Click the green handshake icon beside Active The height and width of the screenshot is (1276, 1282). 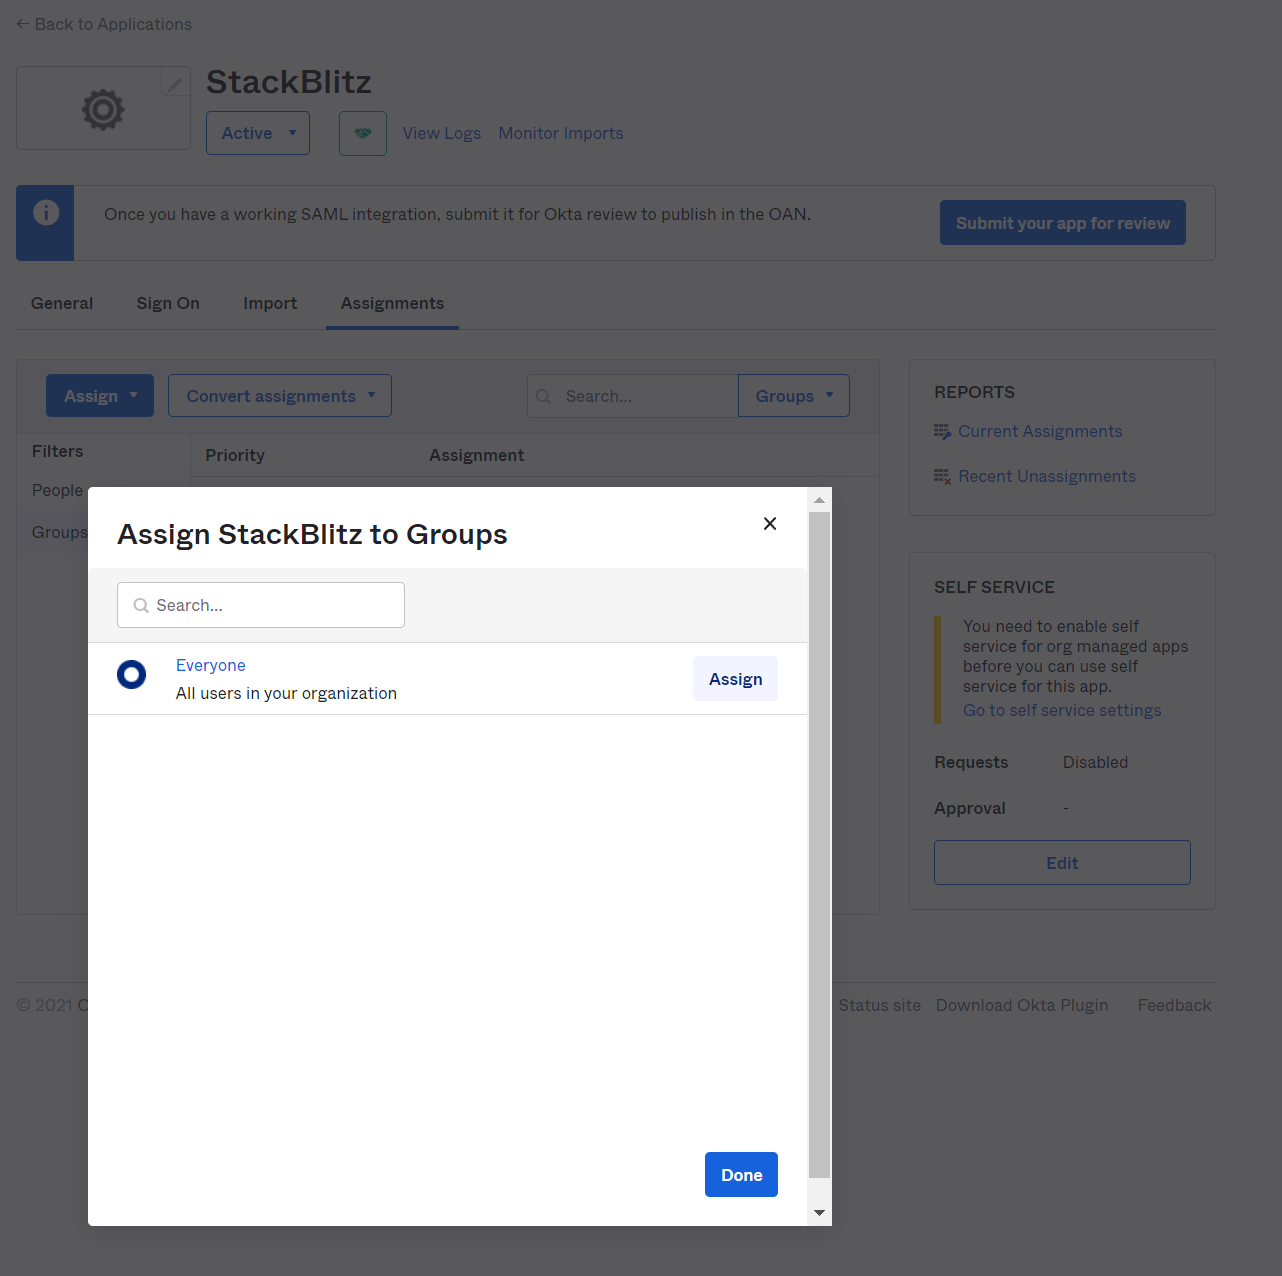click(x=362, y=132)
